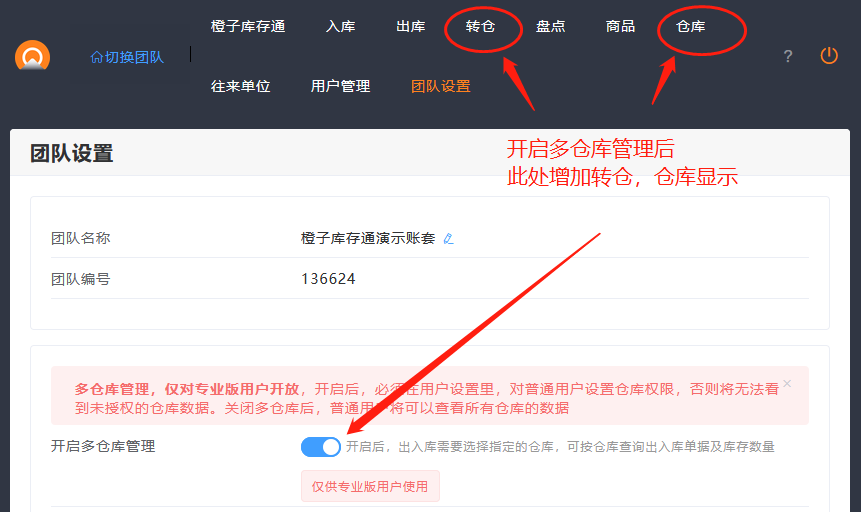This screenshot has height=512, width=861.
Task: Click the 仅供专业版用户使用 button
Action: [370, 487]
